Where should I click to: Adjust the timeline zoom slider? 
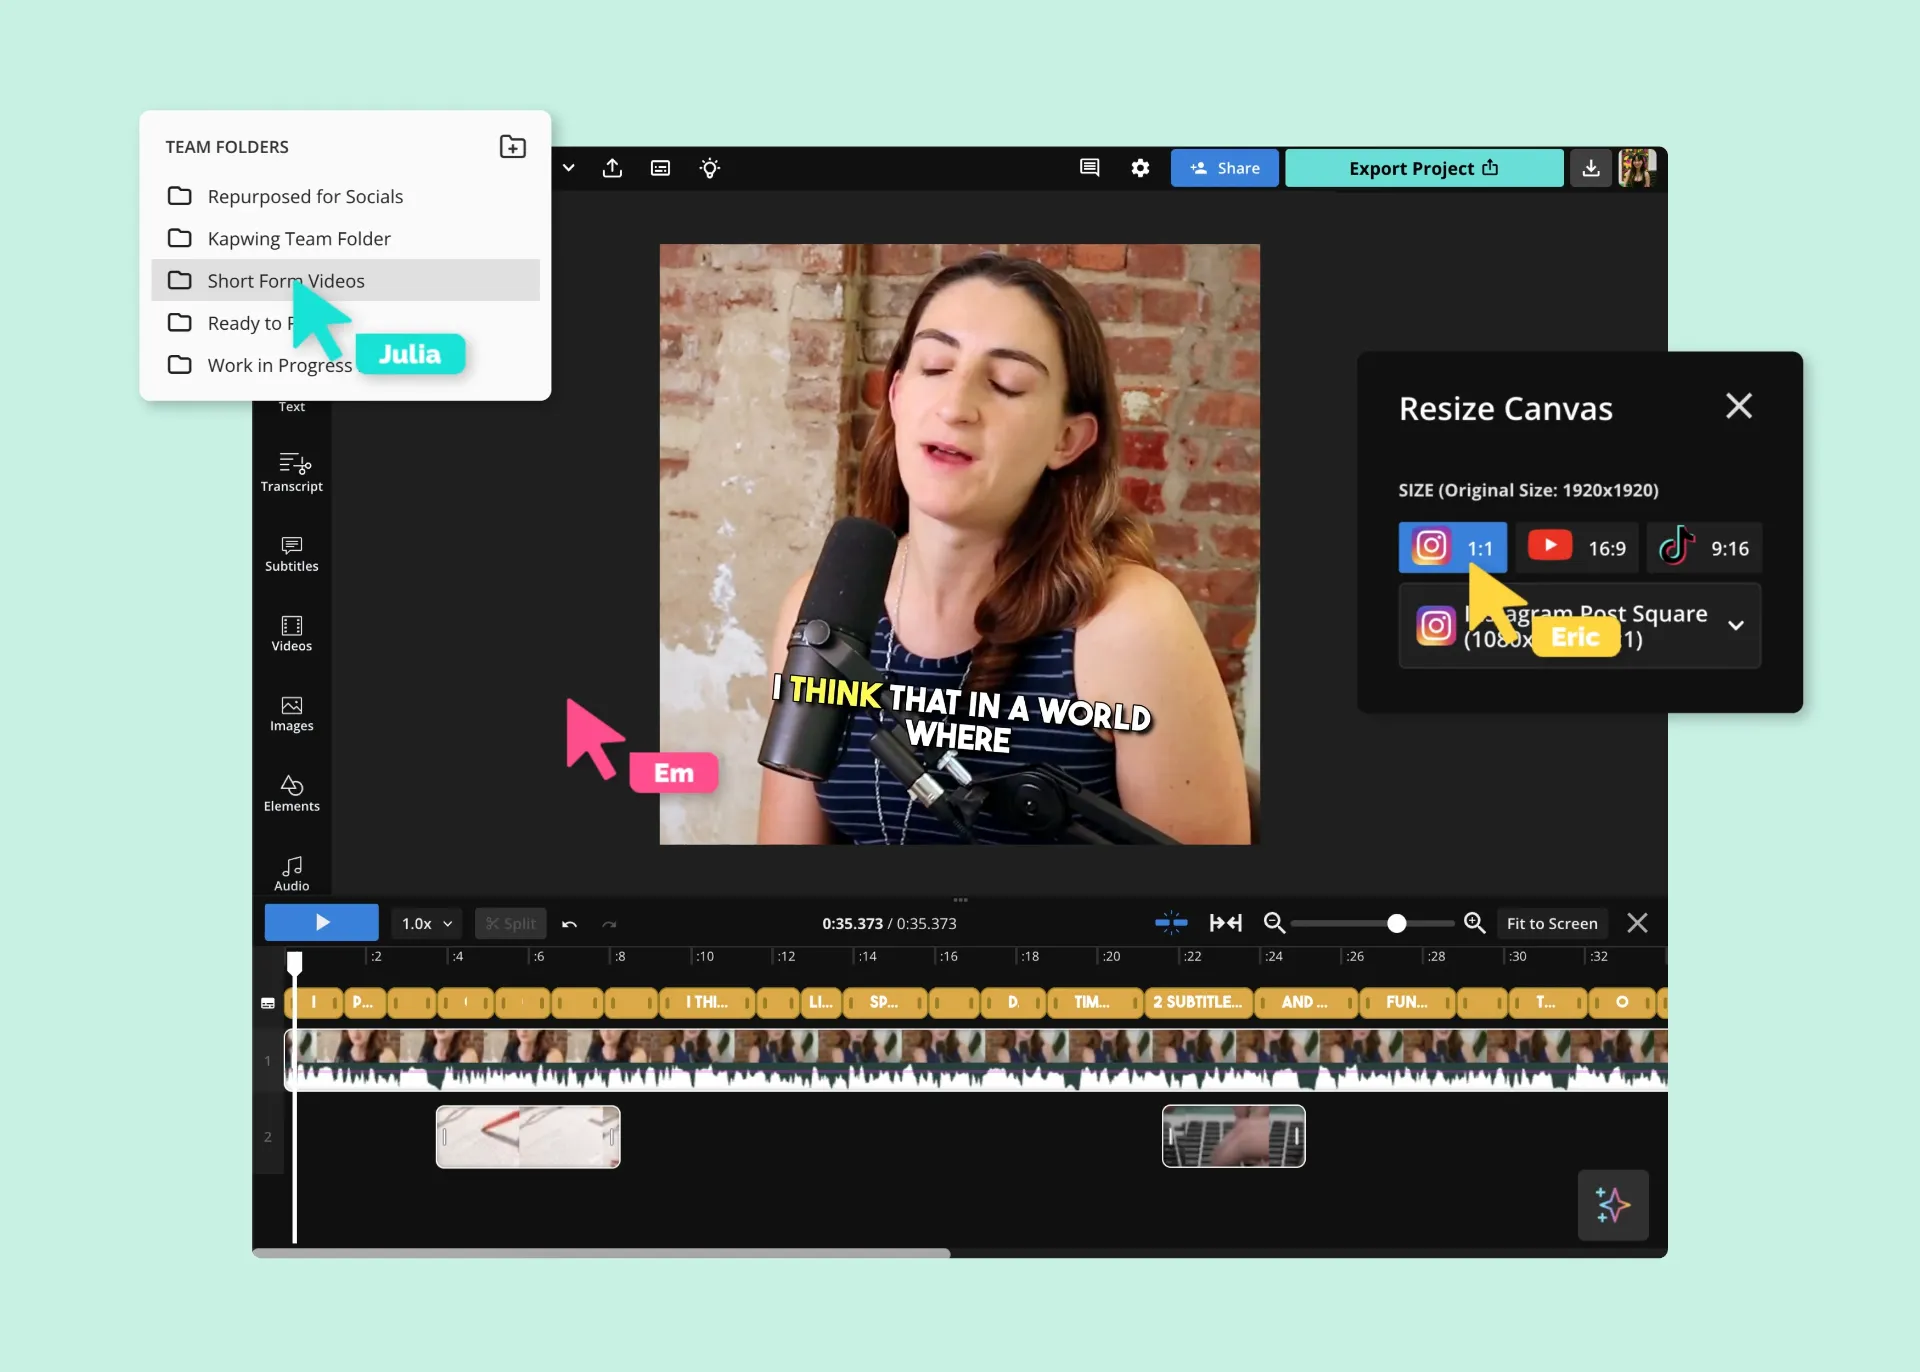(1396, 922)
